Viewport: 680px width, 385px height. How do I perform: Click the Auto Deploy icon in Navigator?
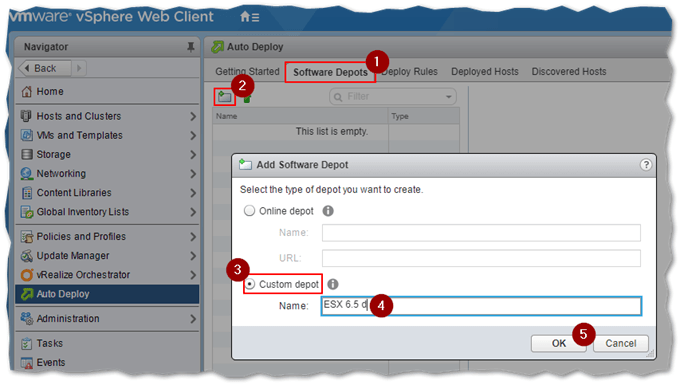26,294
